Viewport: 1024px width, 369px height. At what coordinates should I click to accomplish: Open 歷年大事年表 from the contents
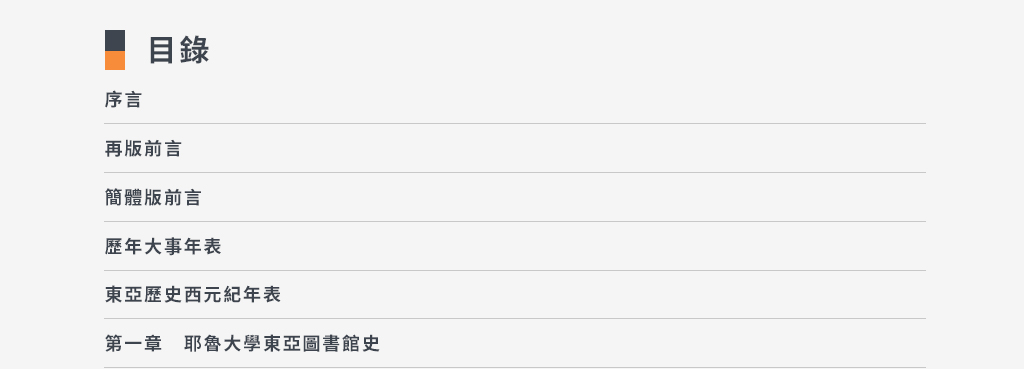point(163,246)
